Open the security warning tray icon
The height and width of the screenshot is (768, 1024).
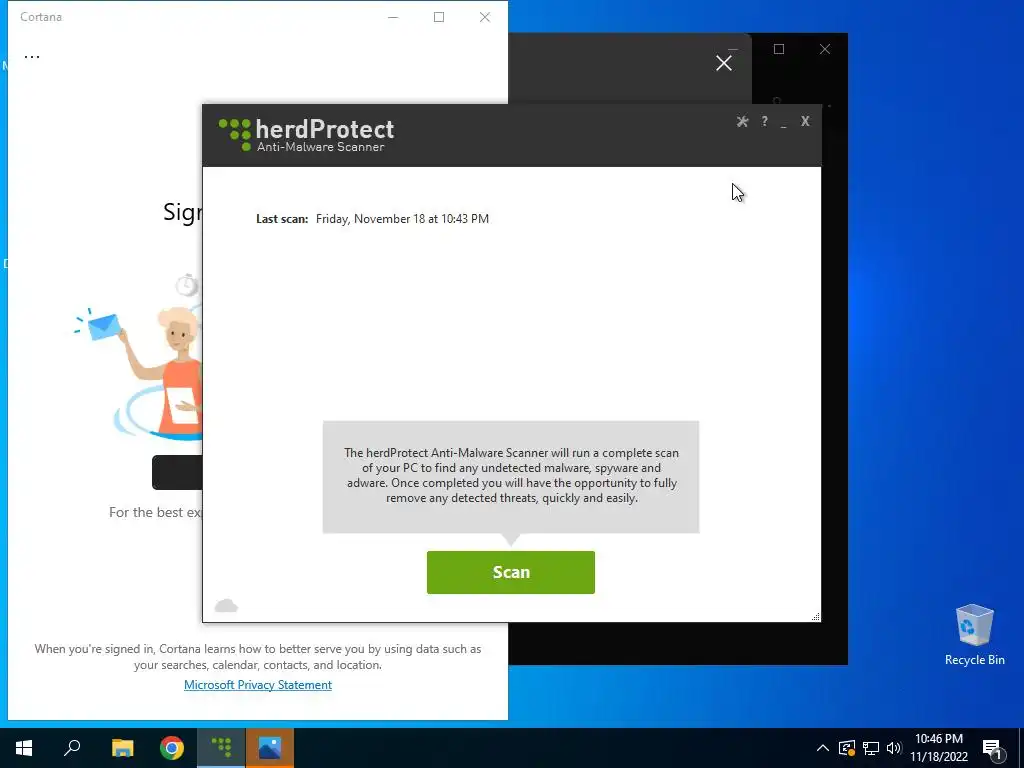tap(847, 748)
